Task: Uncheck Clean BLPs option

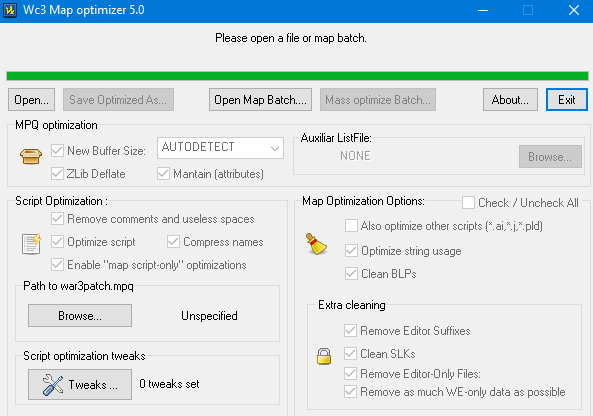Action: (x=351, y=273)
